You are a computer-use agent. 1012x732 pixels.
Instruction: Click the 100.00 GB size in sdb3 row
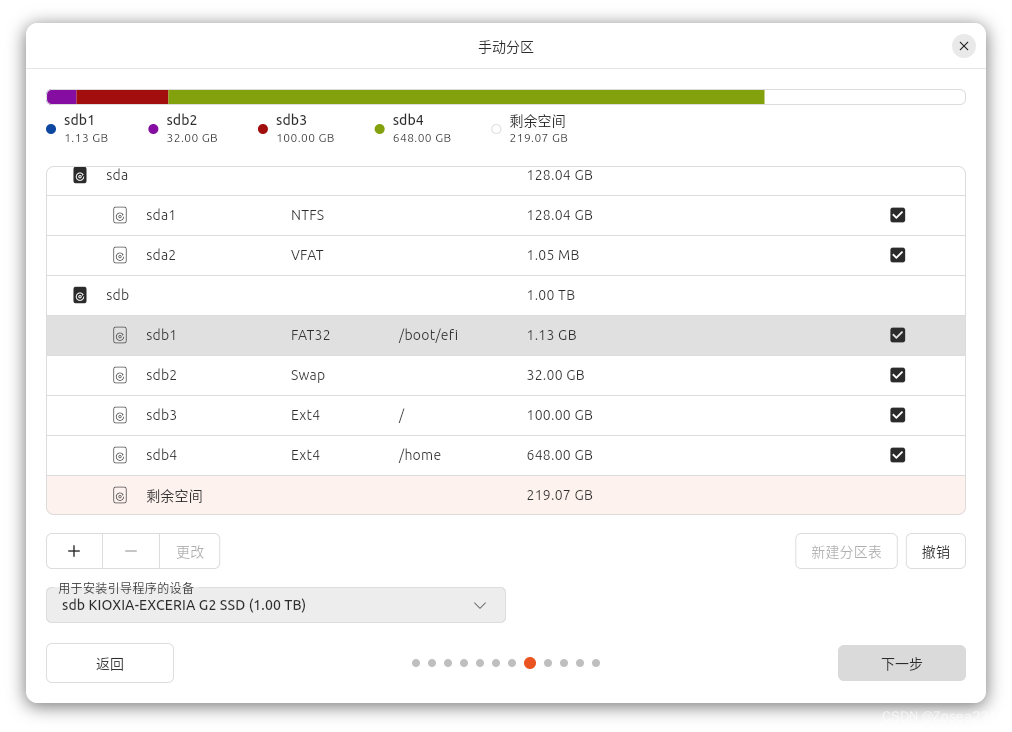coord(560,415)
